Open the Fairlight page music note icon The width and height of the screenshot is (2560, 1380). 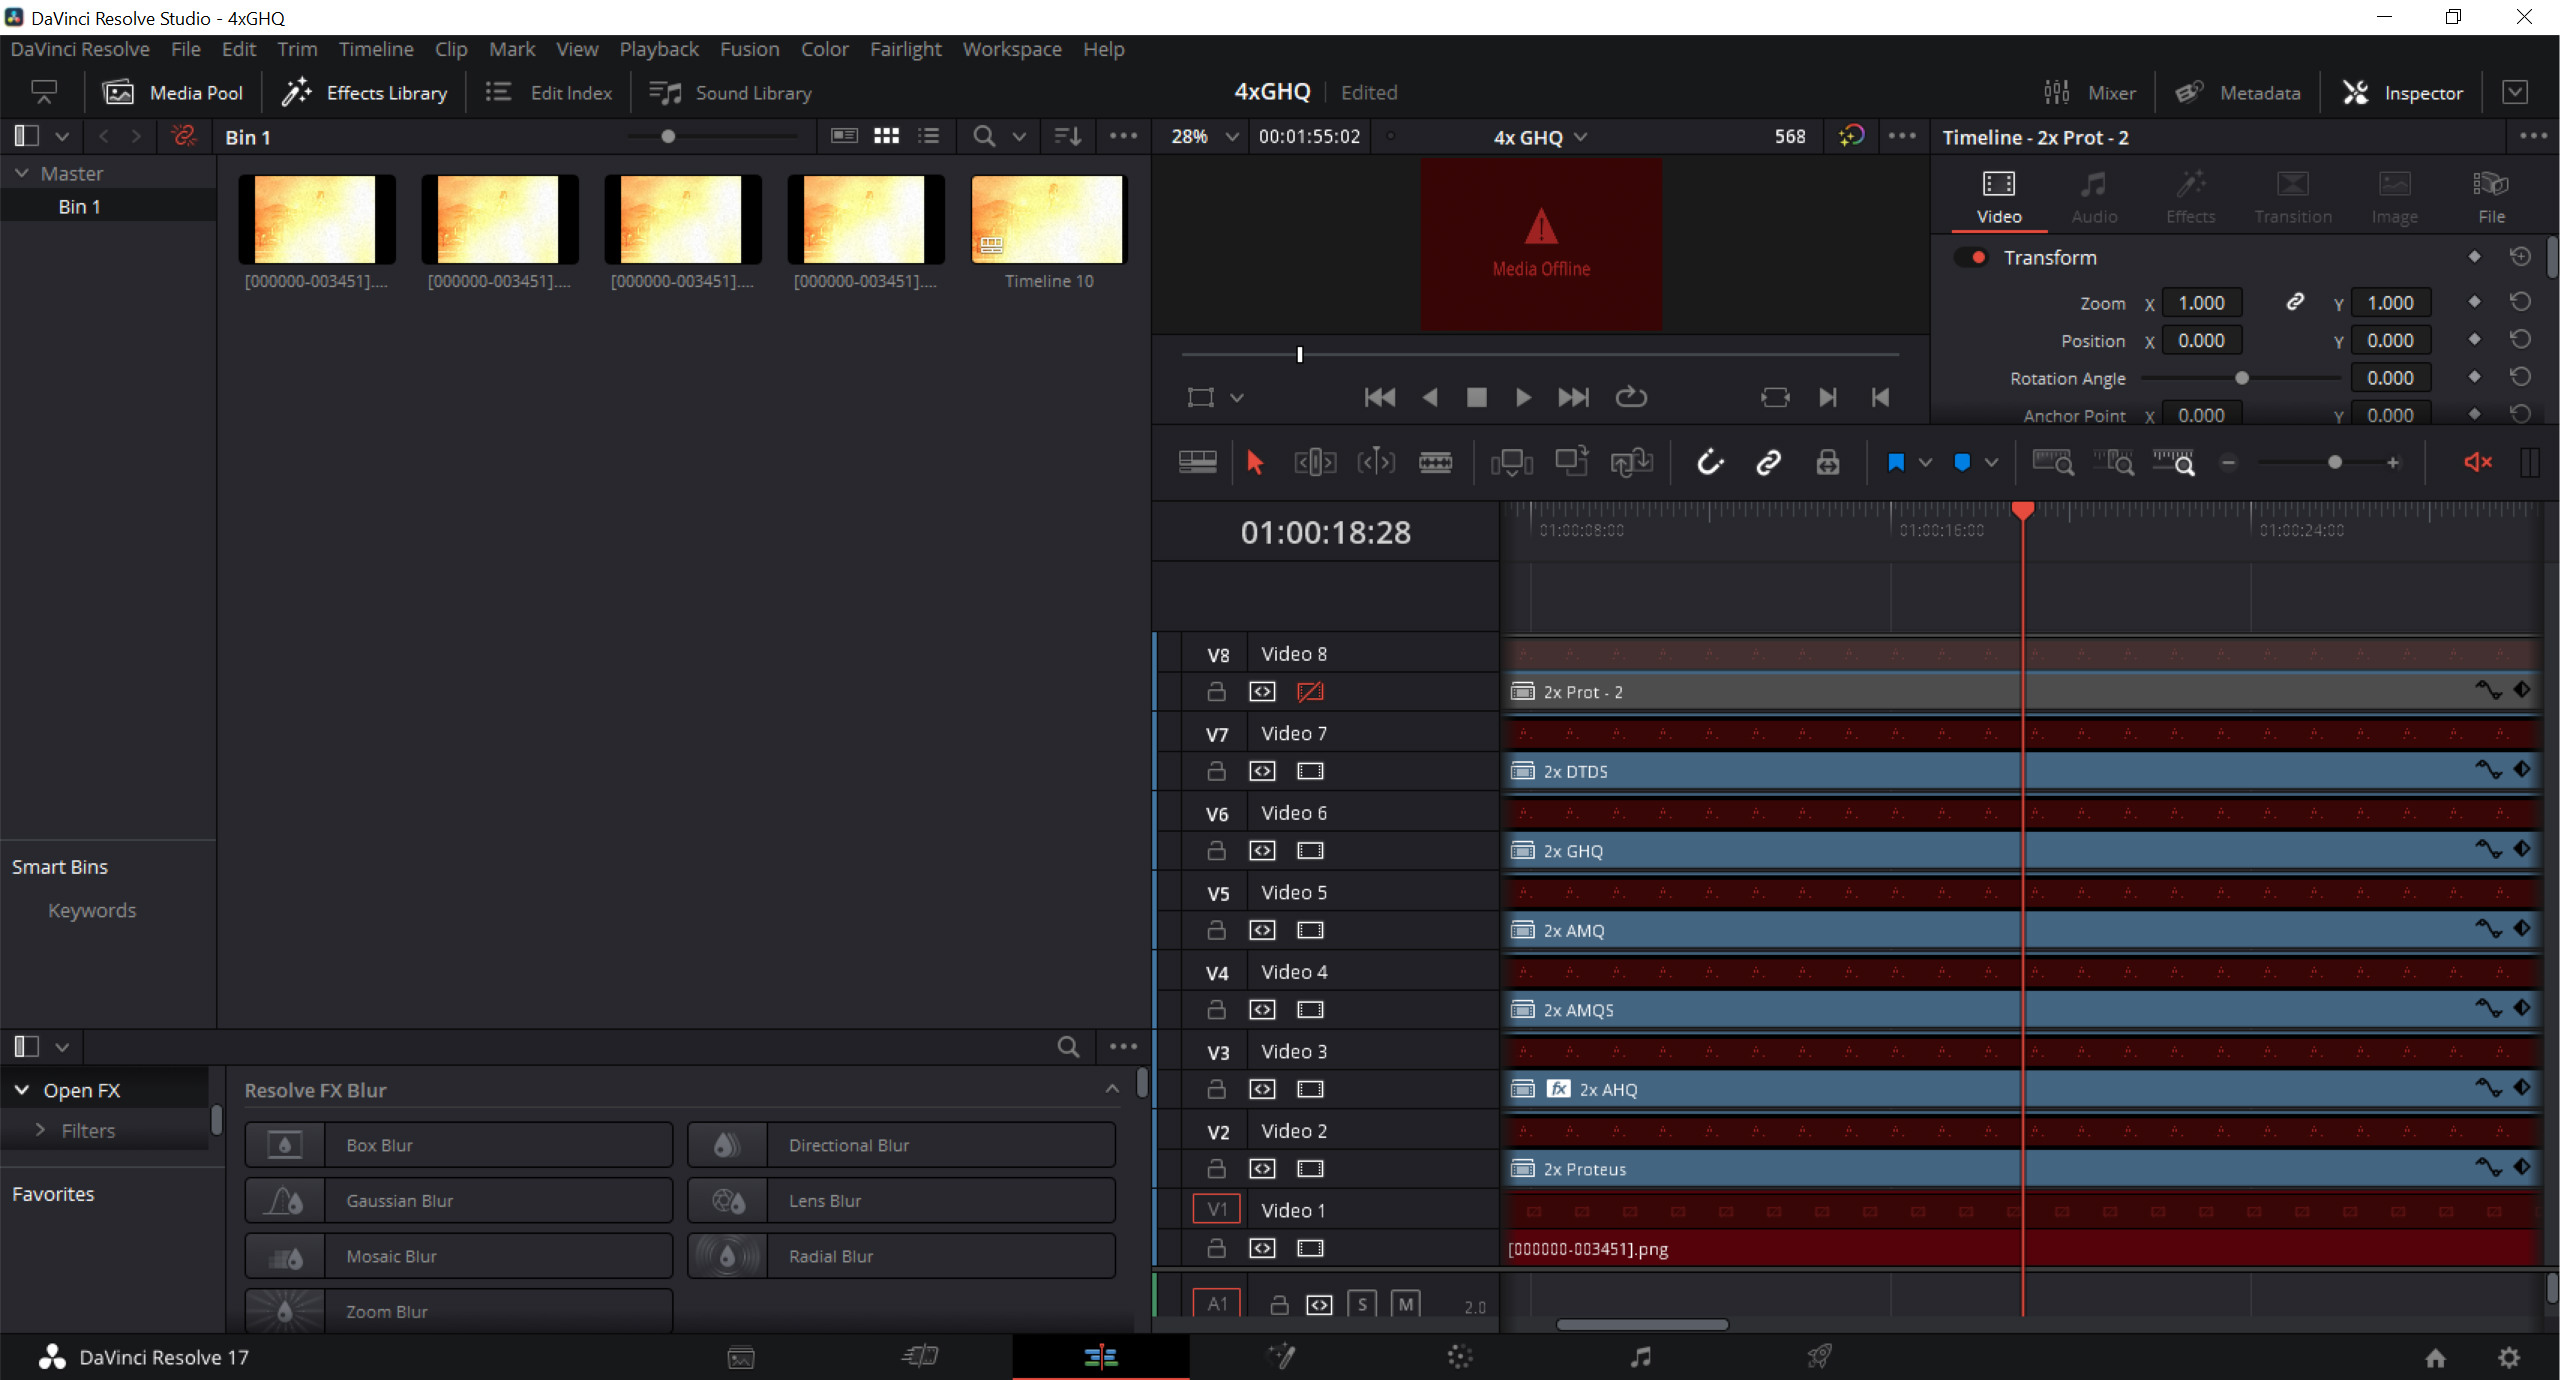1640,1356
